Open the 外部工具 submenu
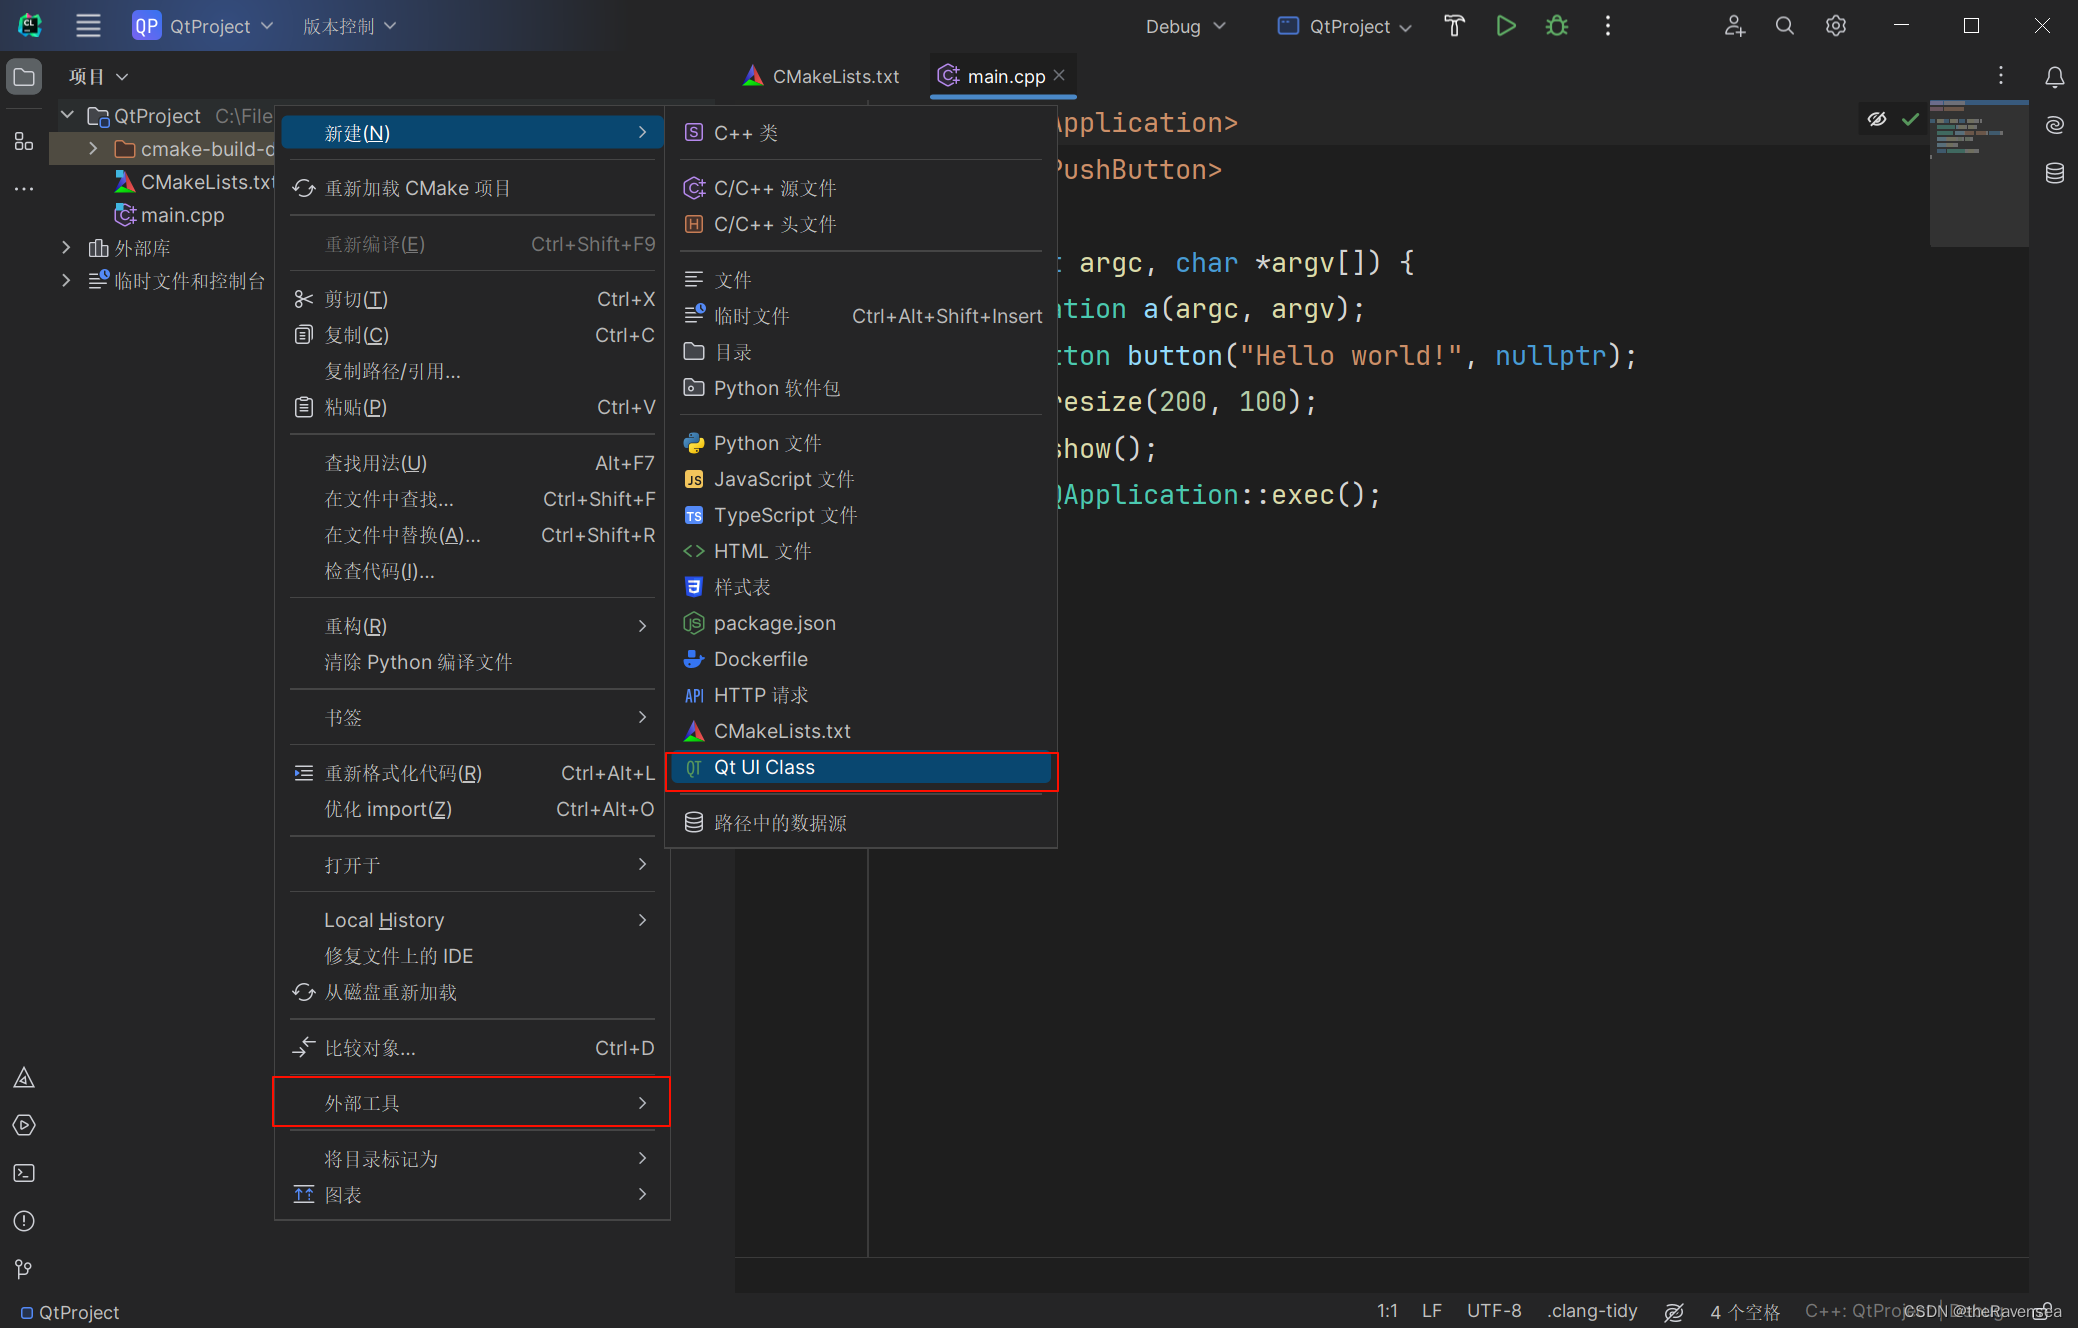Screen dimensions: 2078x1328 [x=472, y=1103]
